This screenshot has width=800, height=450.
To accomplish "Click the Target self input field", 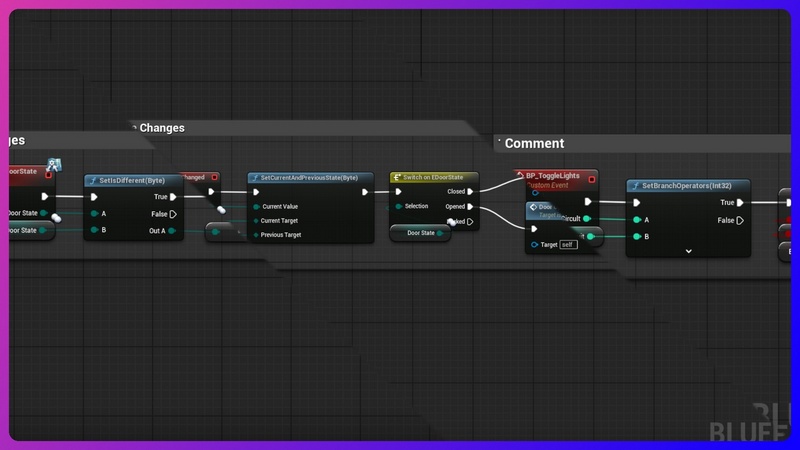I will click(568, 244).
